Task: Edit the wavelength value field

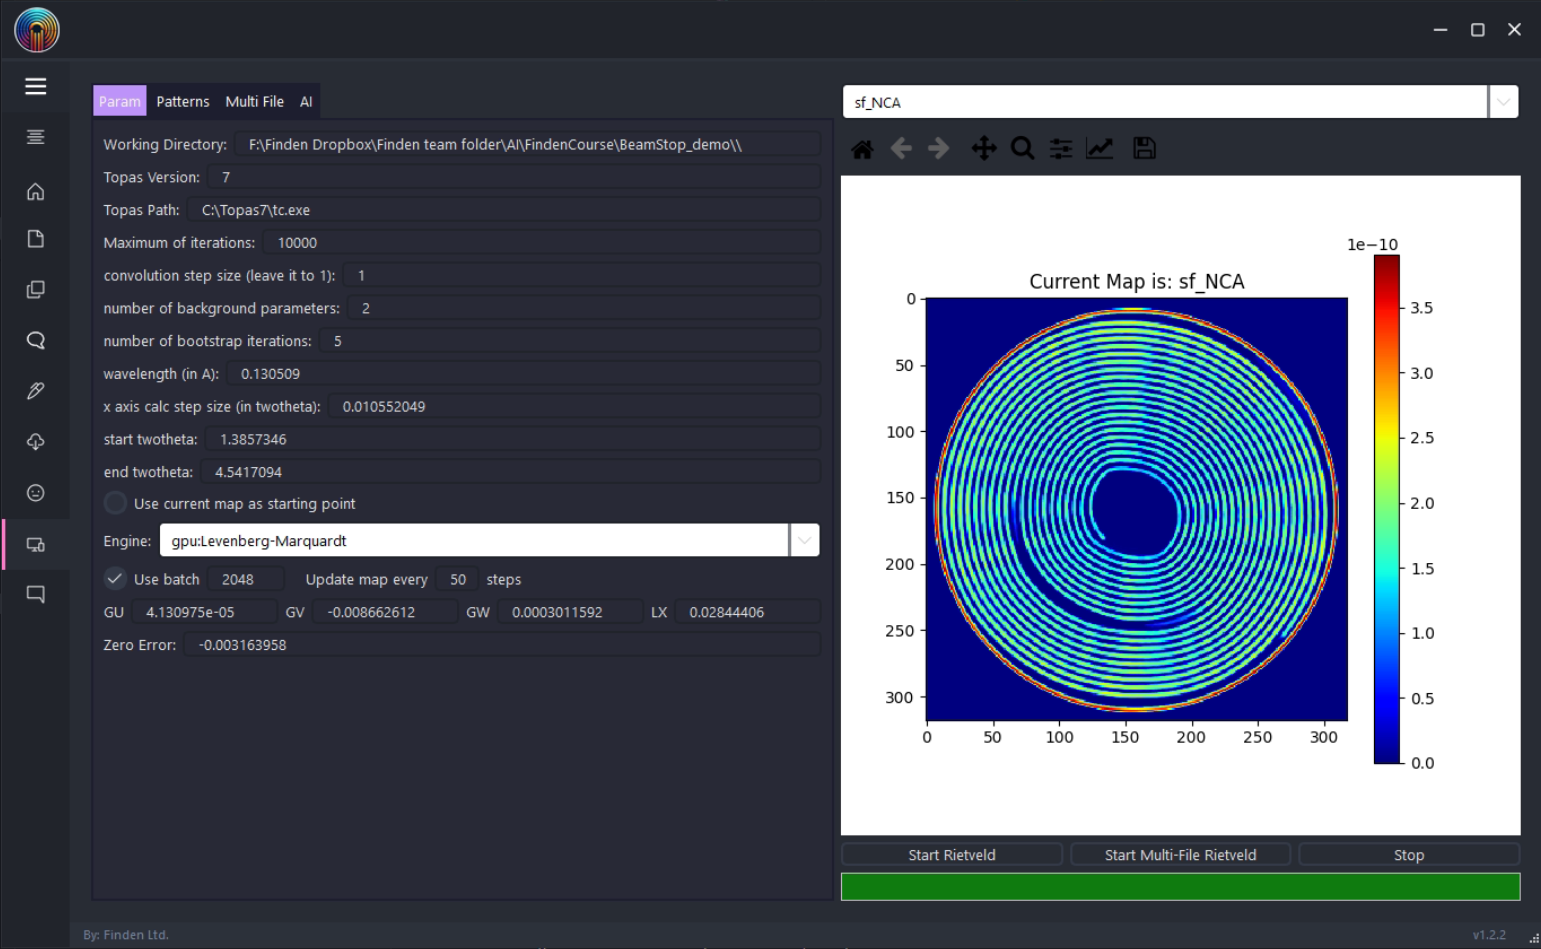Action: 524,374
